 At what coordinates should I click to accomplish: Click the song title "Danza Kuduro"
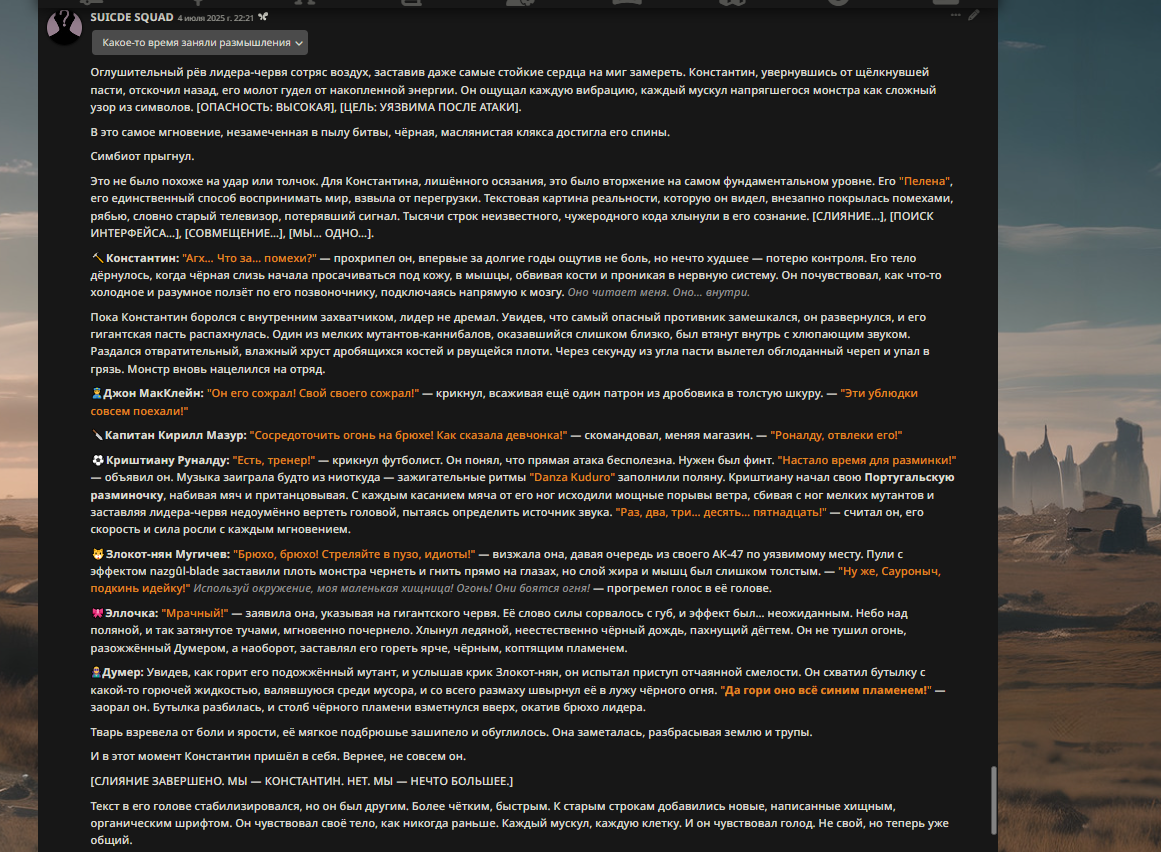572,477
